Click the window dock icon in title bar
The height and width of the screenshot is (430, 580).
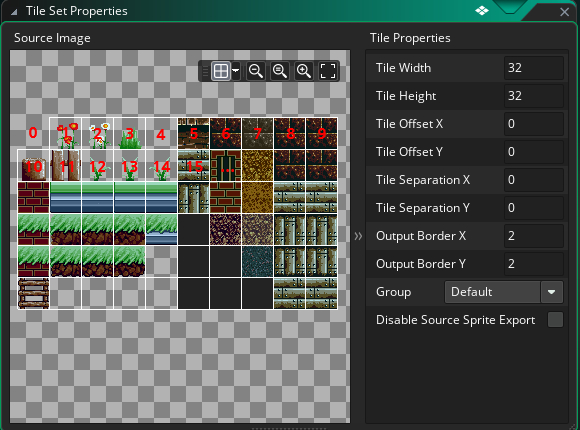pyautogui.click(x=482, y=11)
